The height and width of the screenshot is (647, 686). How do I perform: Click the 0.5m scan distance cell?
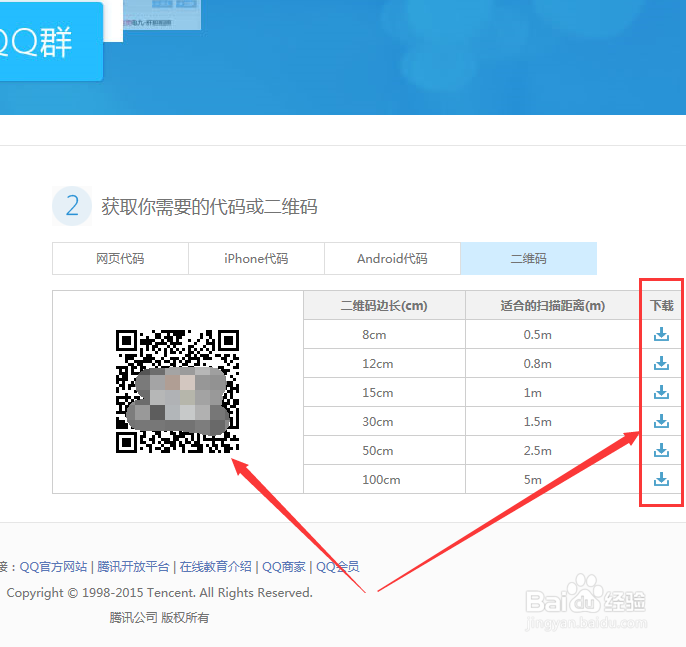(553, 335)
